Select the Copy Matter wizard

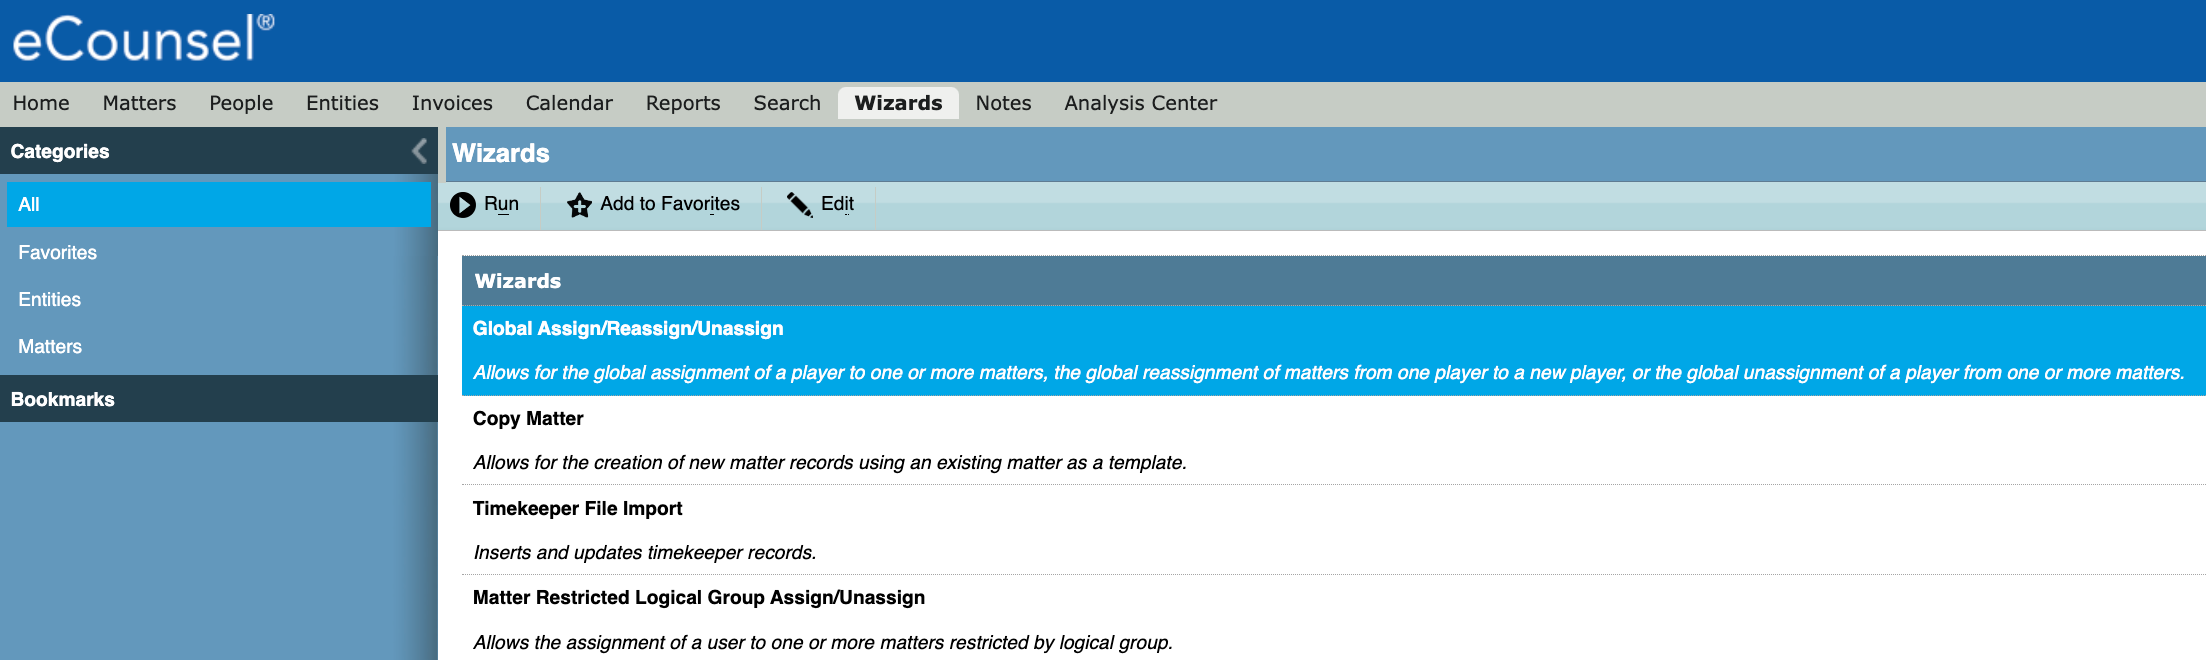click(x=528, y=419)
